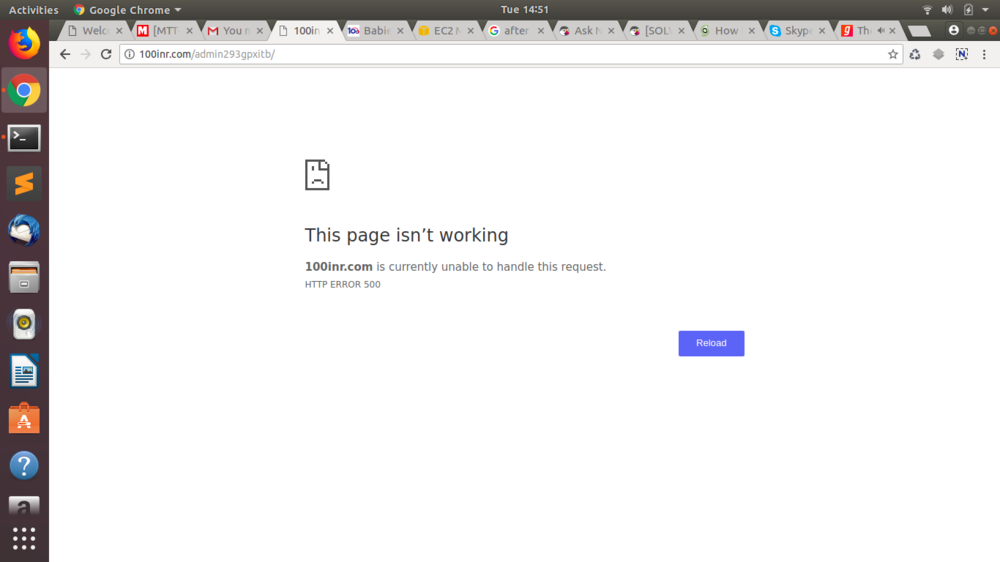
Task: Open LibreOffice Writer from the dock
Action: coord(24,371)
